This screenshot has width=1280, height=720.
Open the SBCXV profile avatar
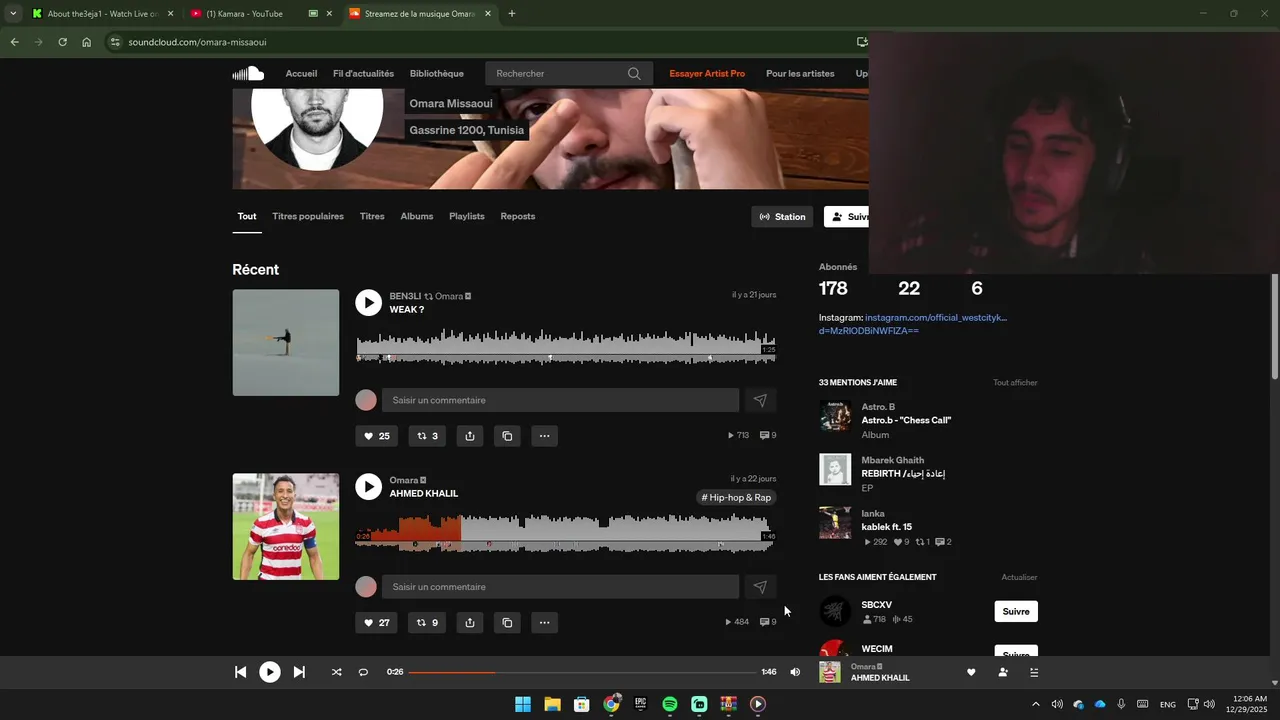[x=835, y=611]
